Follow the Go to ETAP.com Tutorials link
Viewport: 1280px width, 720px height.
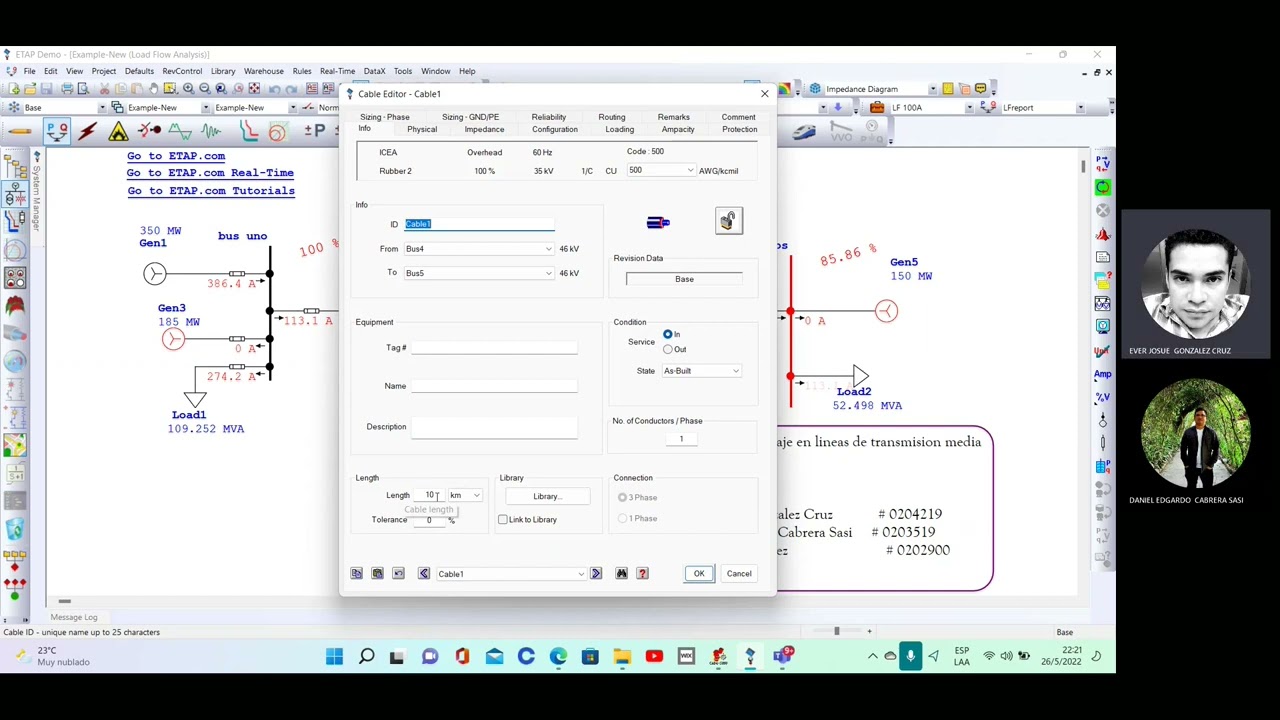pyautogui.click(x=211, y=191)
